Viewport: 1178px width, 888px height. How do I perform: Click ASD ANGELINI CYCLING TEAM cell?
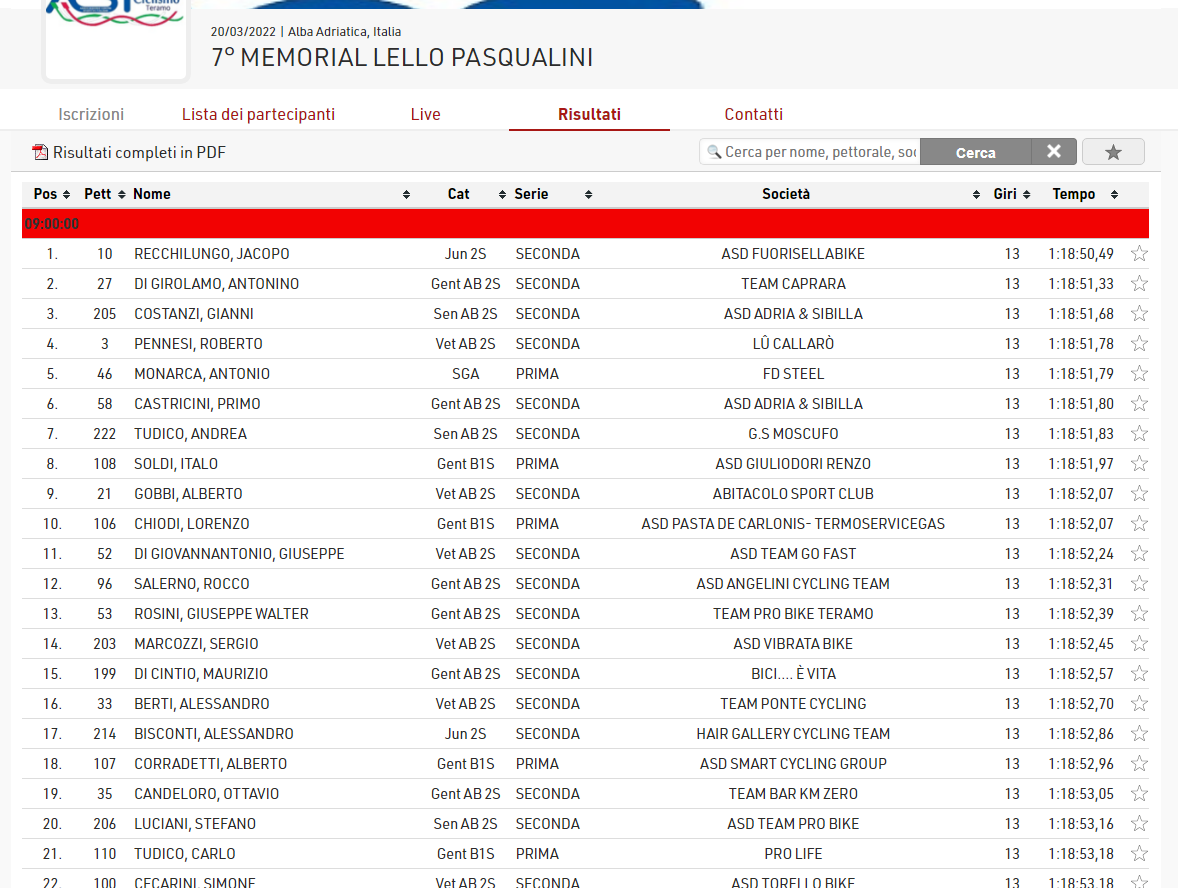[x=793, y=584]
